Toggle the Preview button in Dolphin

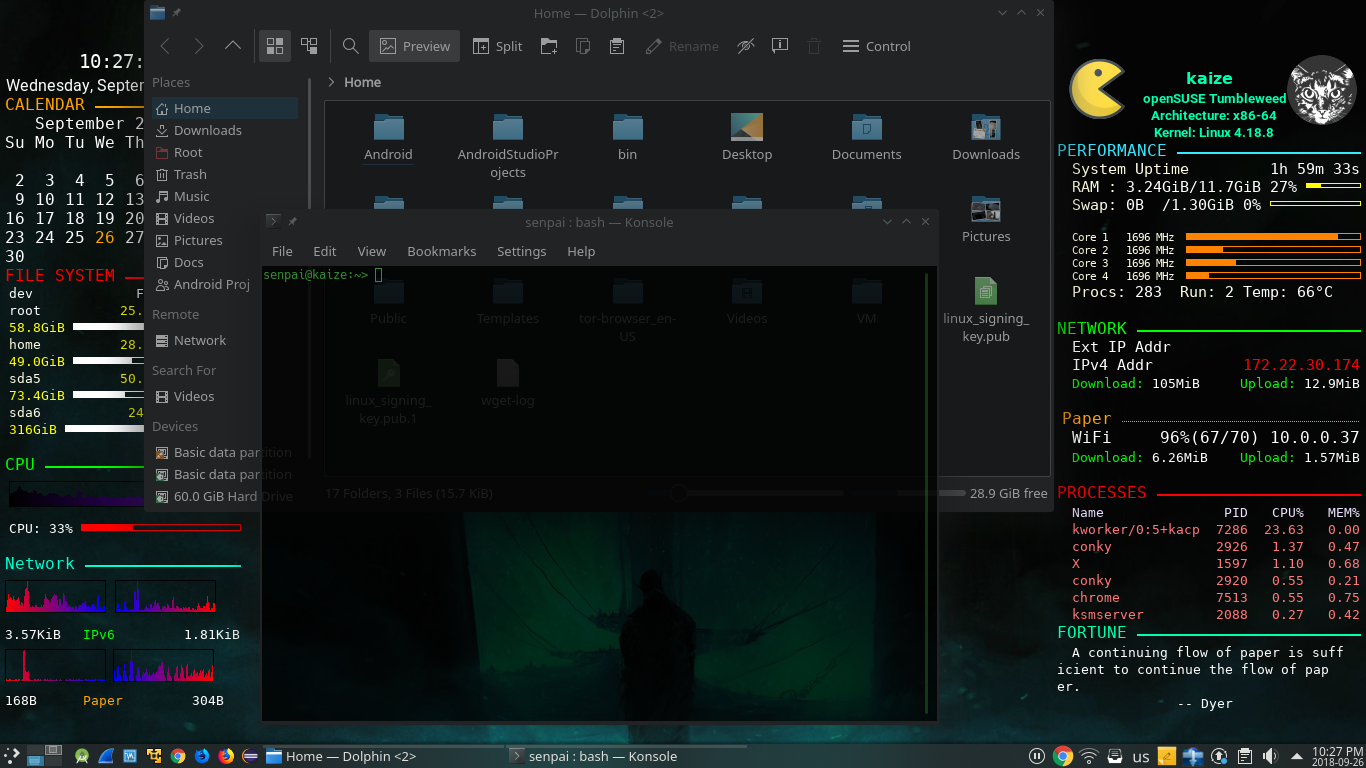[414, 46]
